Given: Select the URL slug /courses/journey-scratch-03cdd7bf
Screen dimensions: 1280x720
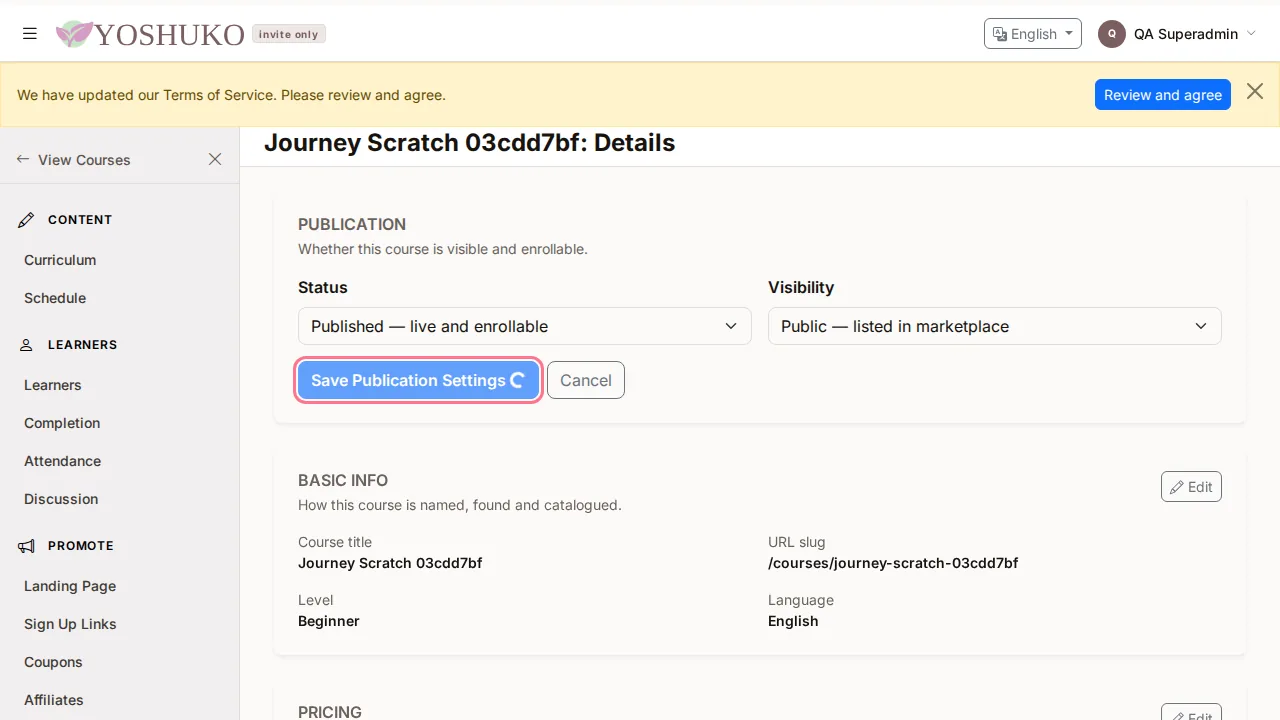Looking at the screenshot, I should 893,563.
